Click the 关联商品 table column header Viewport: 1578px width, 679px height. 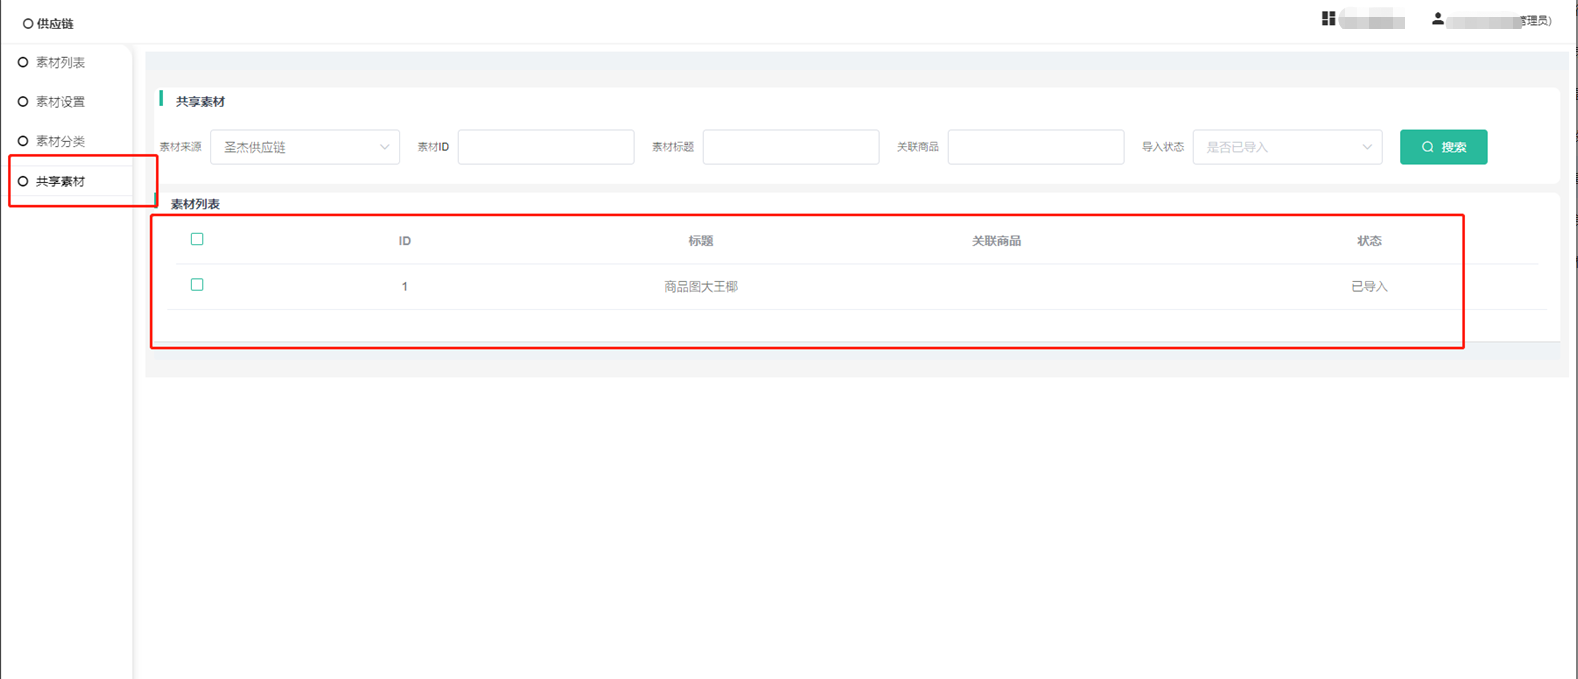click(x=996, y=241)
